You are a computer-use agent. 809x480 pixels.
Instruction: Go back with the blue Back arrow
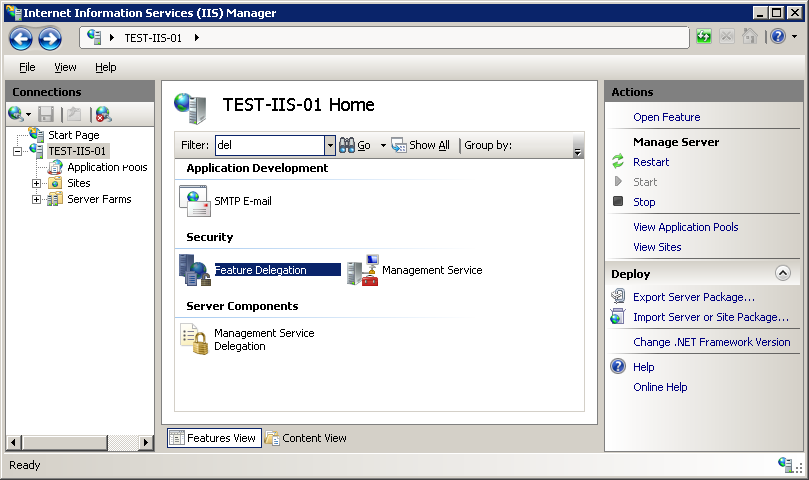(21, 39)
